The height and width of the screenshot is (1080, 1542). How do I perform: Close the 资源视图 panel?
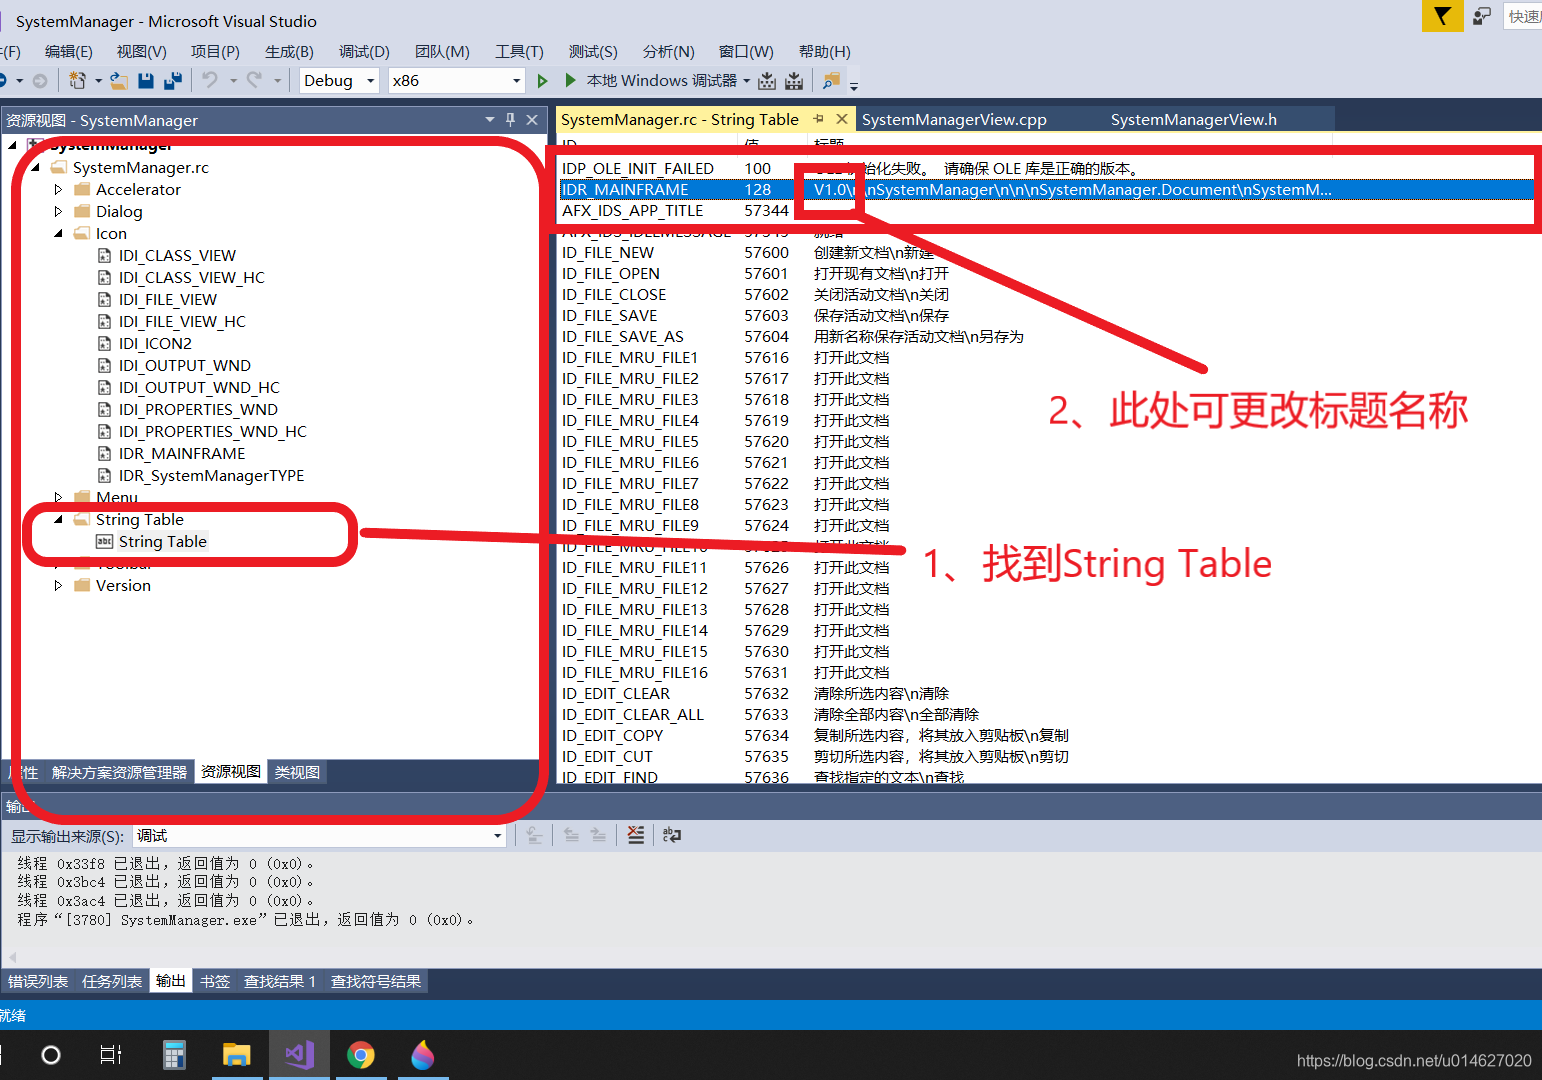coord(532,120)
